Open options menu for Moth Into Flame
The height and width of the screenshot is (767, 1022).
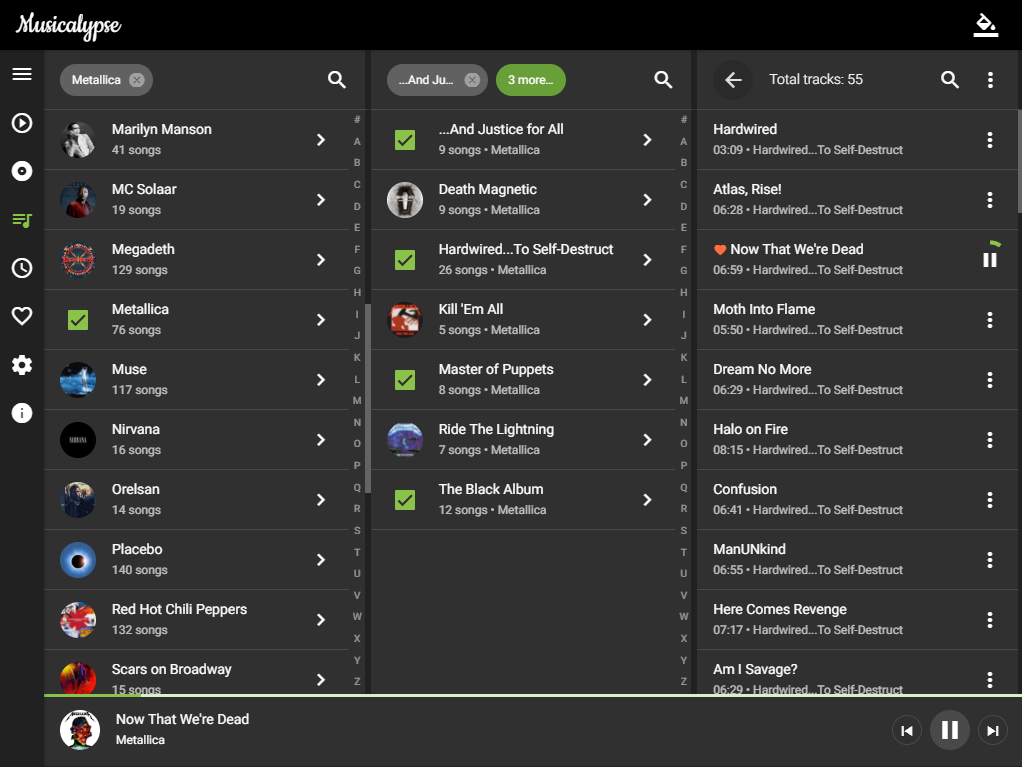tap(989, 320)
